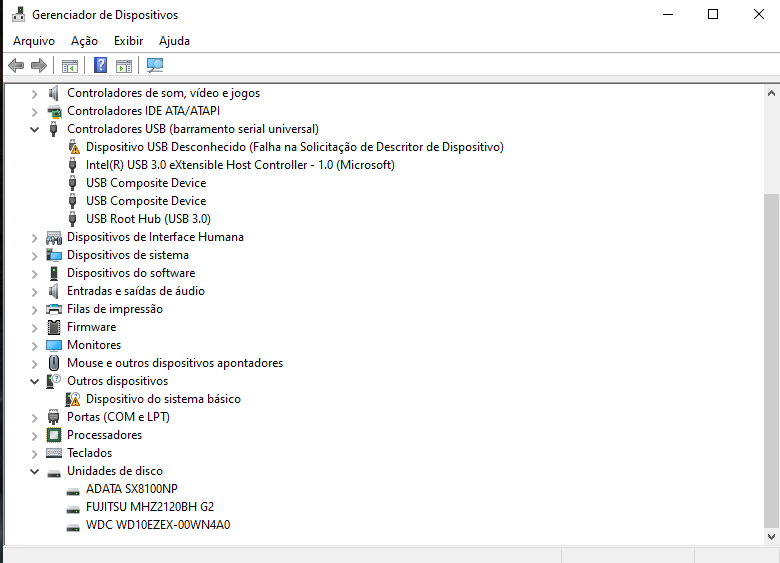Expand the Processadores node
The width and height of the screenshot is (780, 563).
(34, 436)
